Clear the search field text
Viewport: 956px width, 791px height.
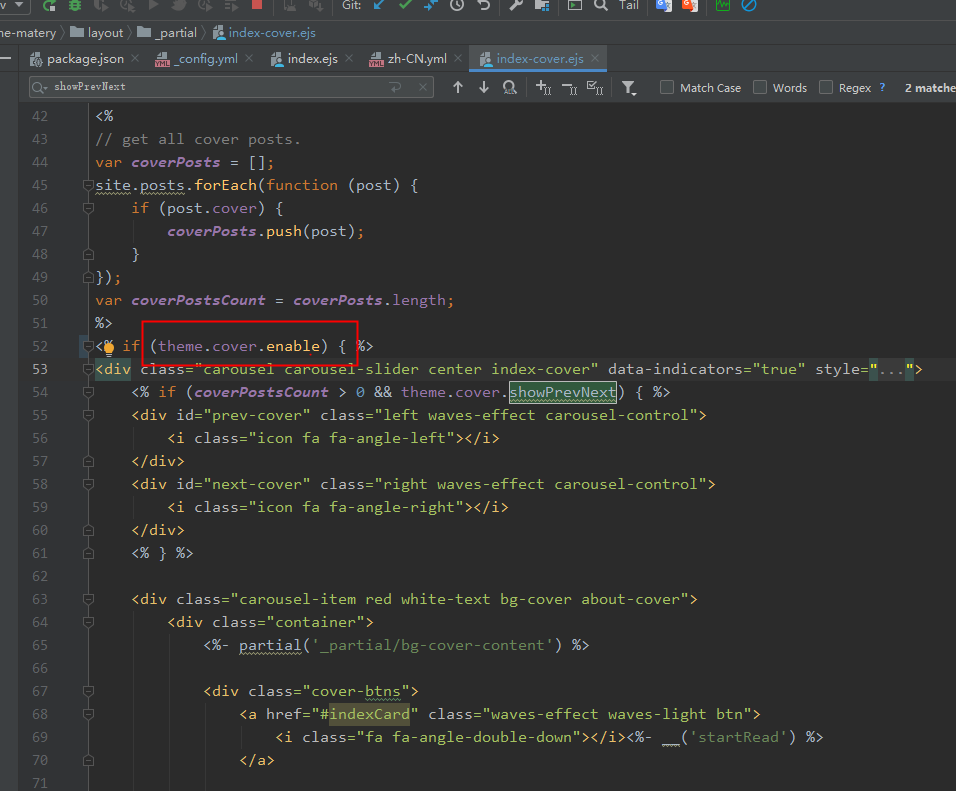pos(423,87)
